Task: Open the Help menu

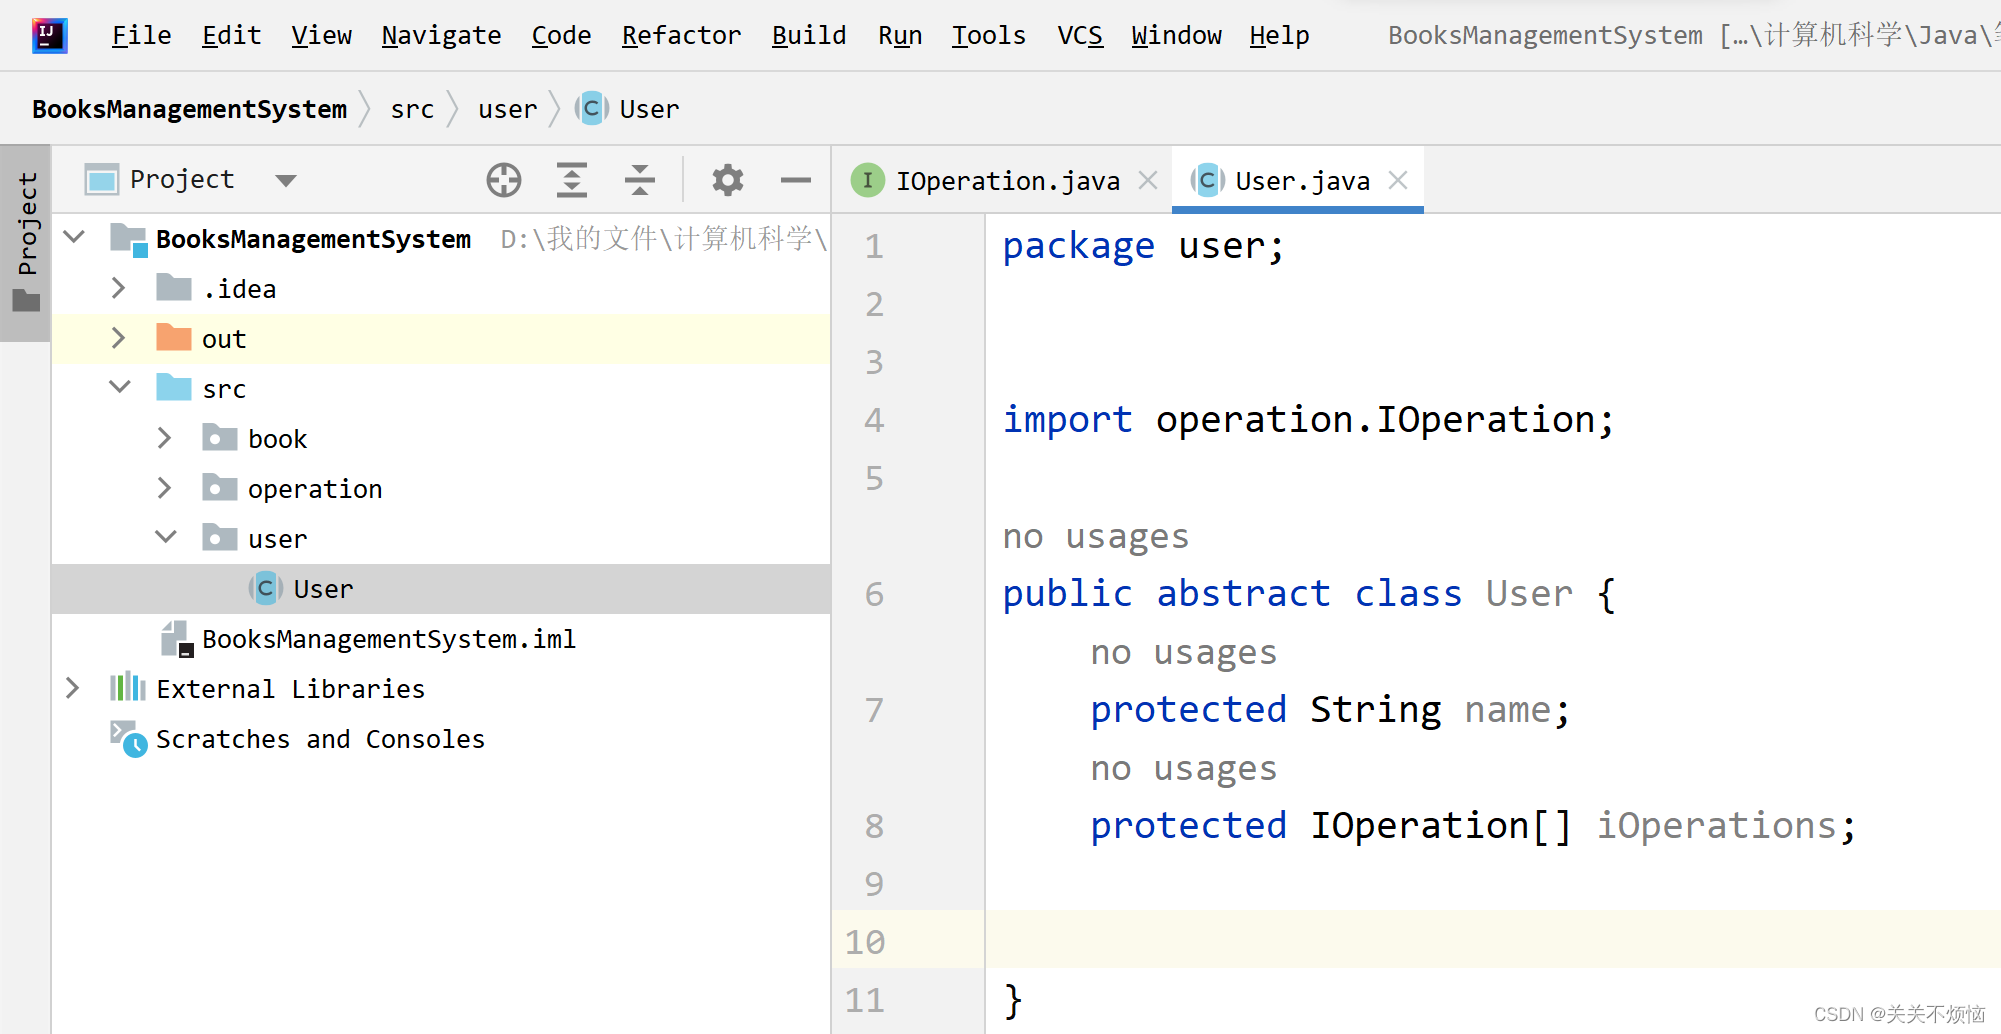Action: (x=1279, y=36)
